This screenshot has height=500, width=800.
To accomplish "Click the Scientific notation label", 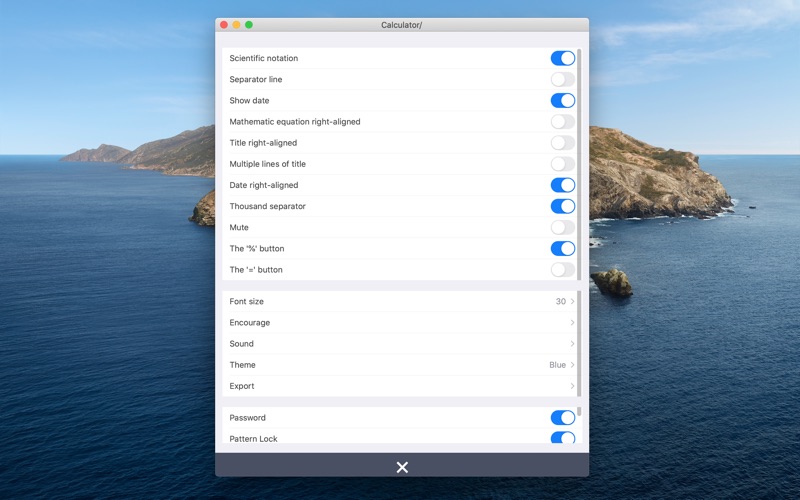I will 264,58.
